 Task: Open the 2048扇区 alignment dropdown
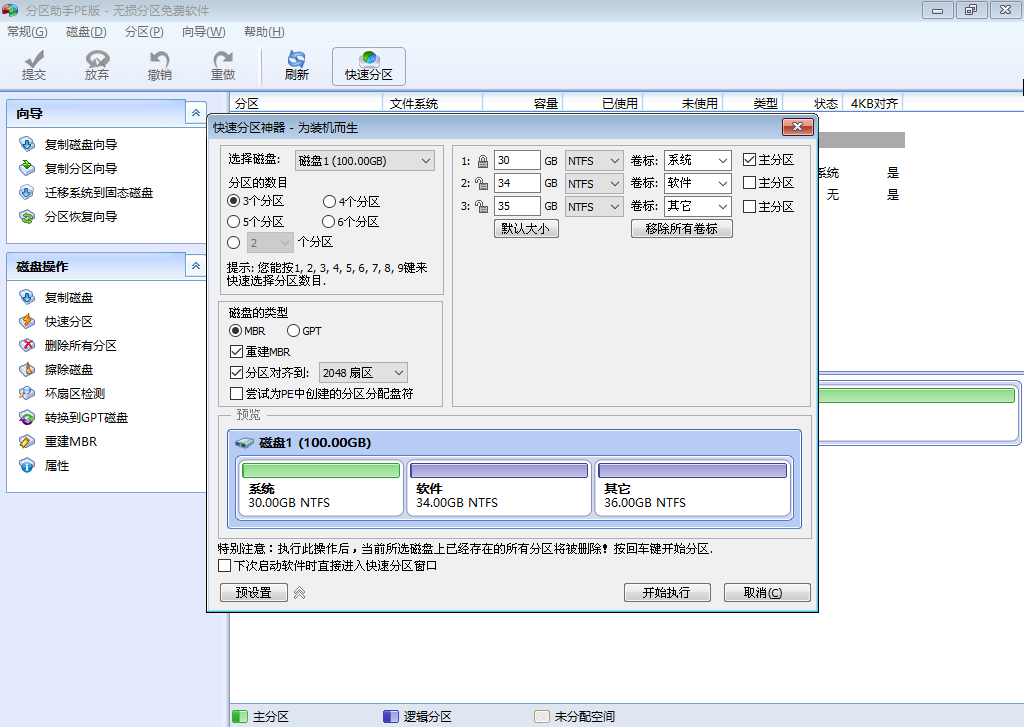click(364, 372)
